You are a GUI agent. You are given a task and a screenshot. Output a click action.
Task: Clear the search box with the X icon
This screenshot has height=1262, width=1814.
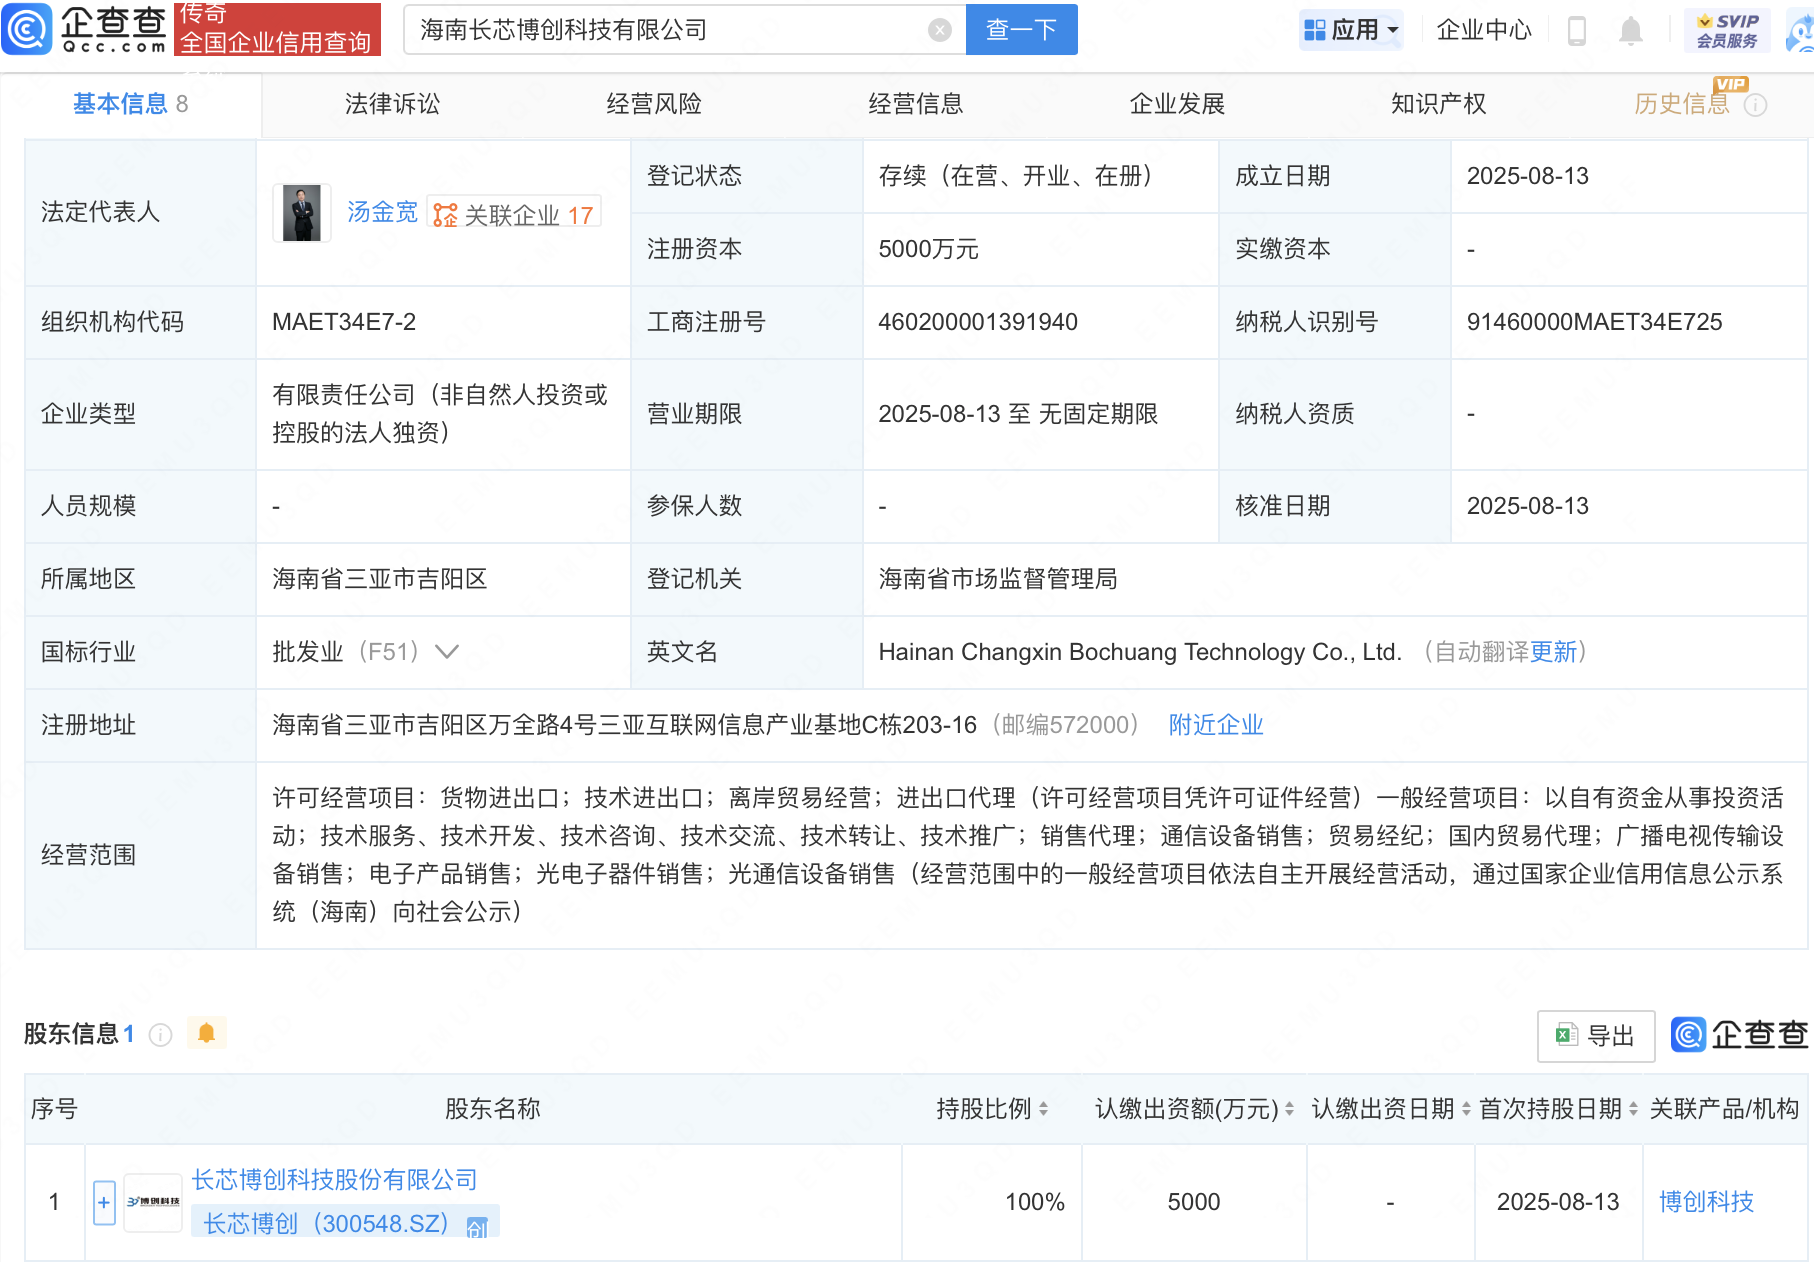[939, 30]
